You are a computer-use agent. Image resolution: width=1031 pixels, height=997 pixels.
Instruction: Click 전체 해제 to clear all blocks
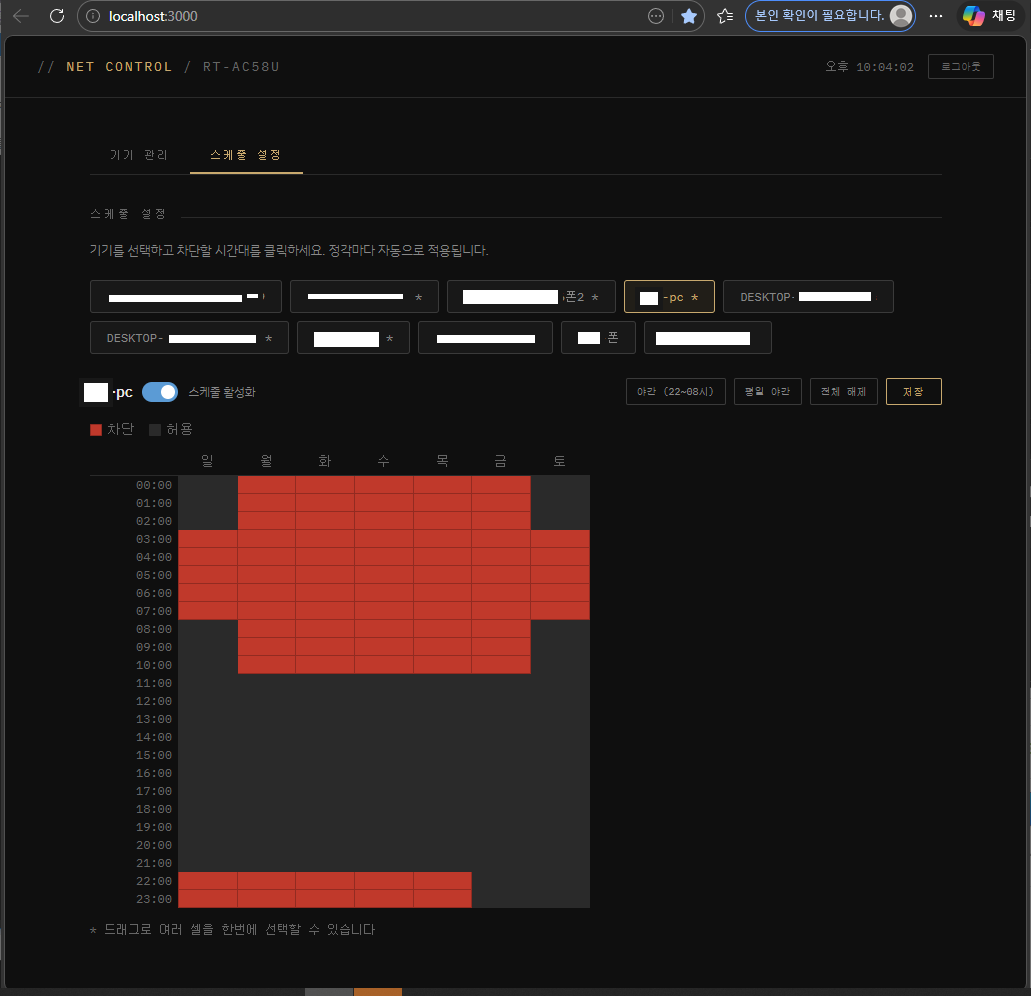click(844, 392)
